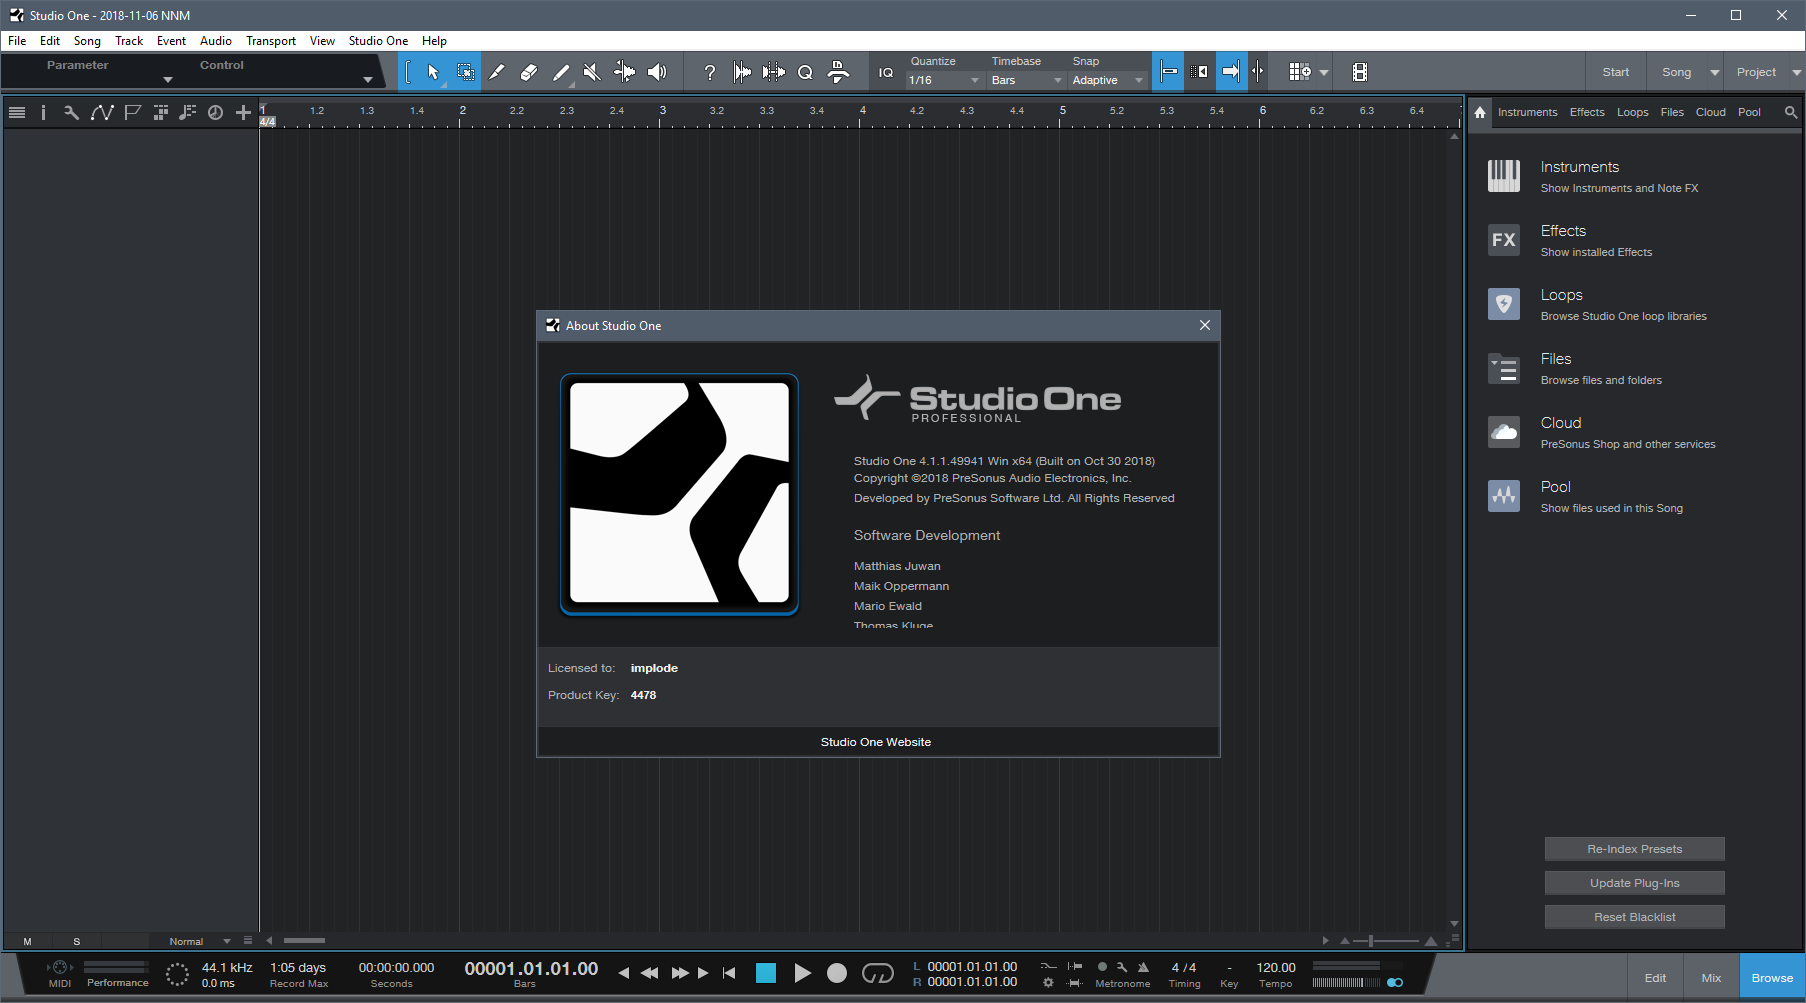Viewport: 1806px width, 1003px height.
Task: Click the question mark help icon
Action: pos(710,72)
